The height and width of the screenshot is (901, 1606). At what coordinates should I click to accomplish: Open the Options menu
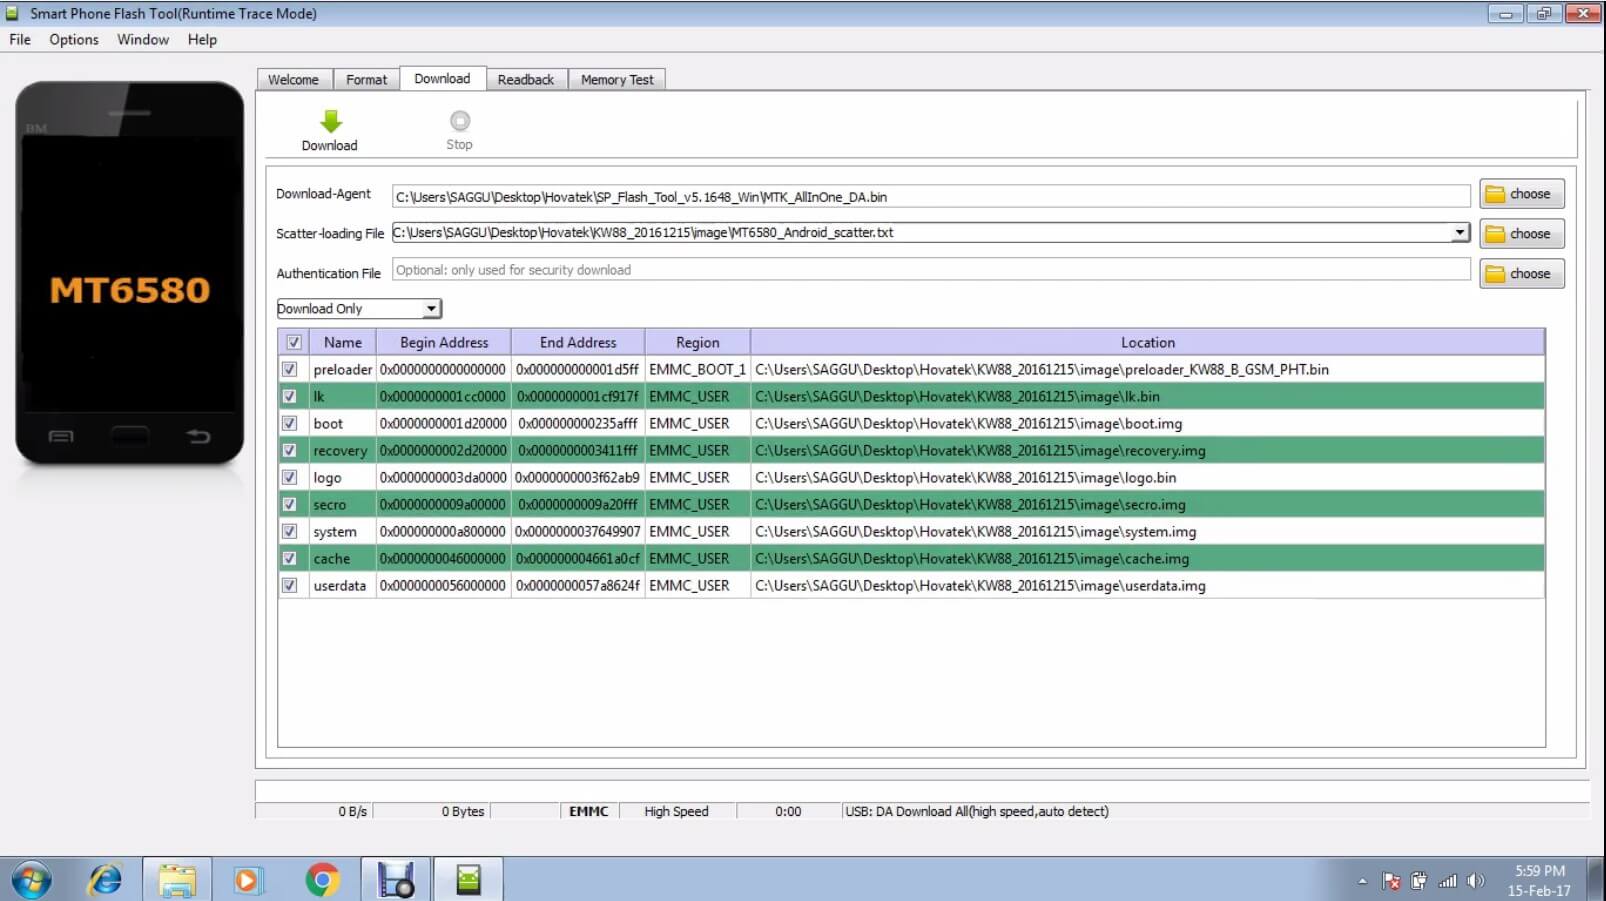[73, 40]
